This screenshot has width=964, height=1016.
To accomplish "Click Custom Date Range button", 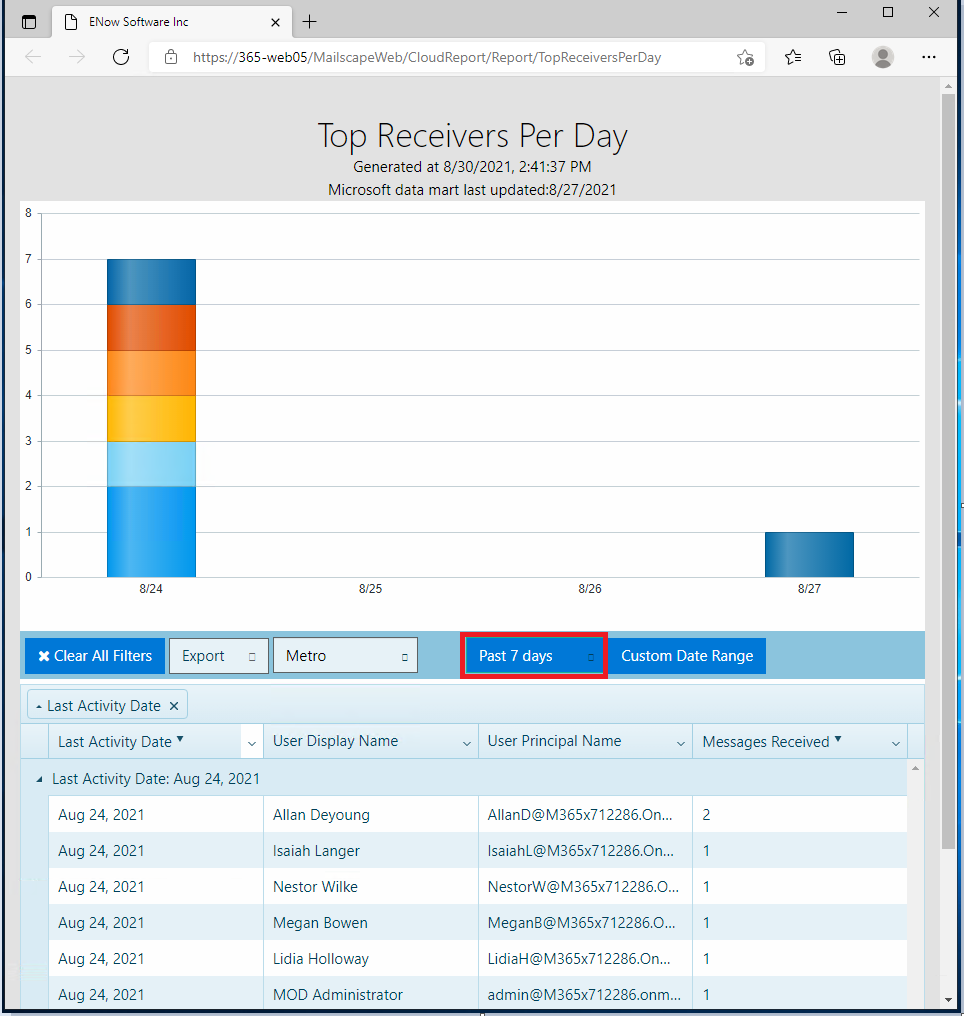I will pos(687,656).
